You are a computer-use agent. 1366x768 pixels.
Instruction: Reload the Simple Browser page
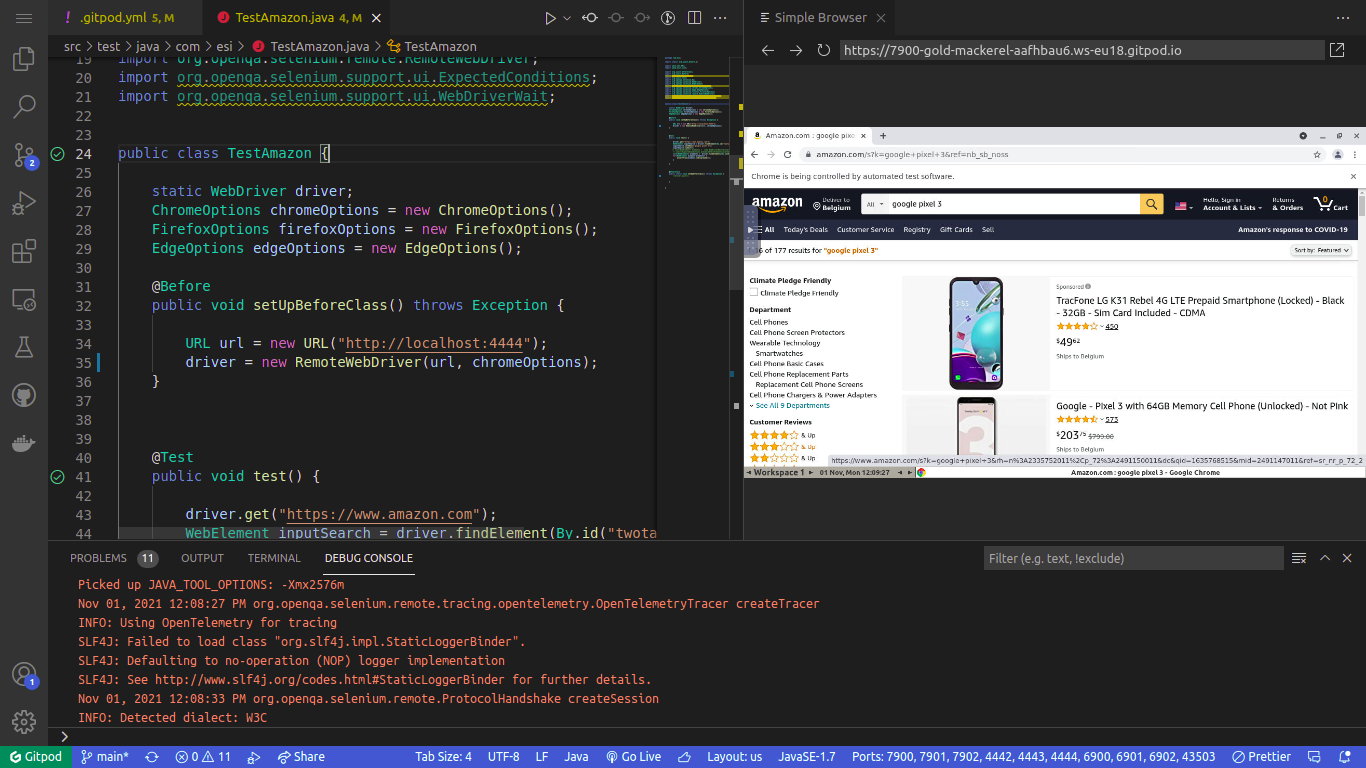pos(824,50)
